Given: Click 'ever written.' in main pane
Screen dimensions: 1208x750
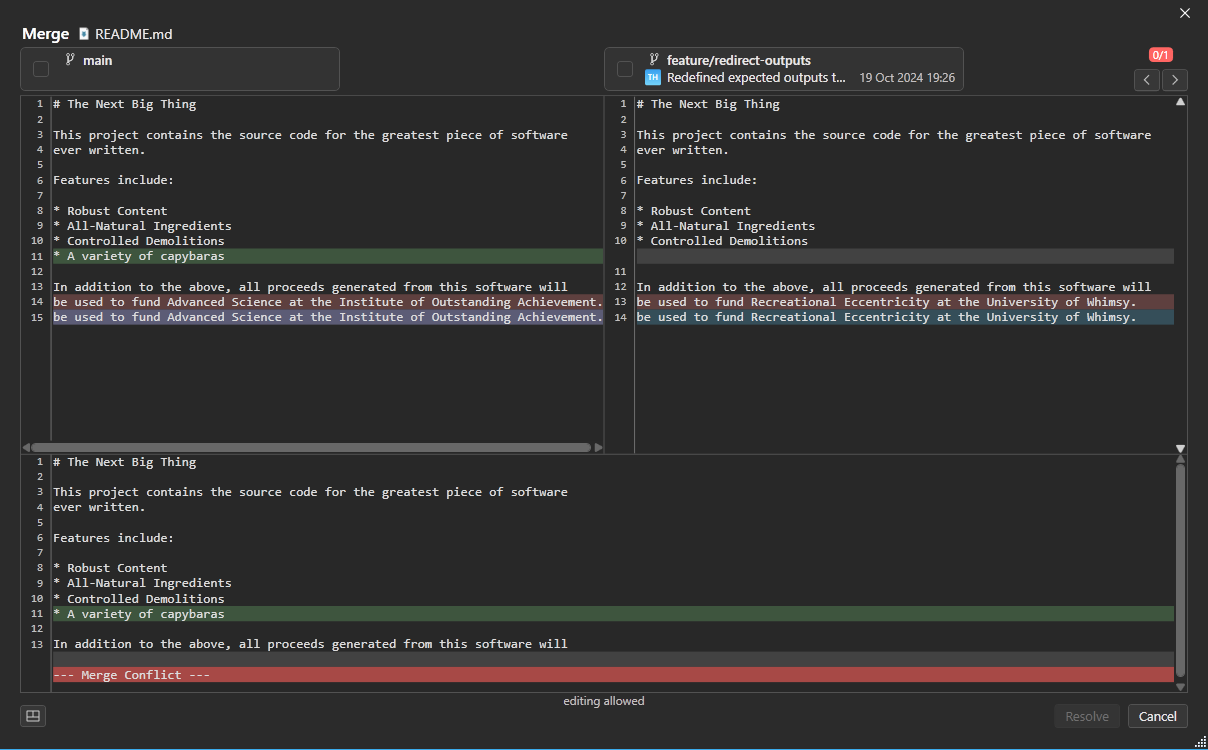Looking at the screenshot, I should [99, 150].
